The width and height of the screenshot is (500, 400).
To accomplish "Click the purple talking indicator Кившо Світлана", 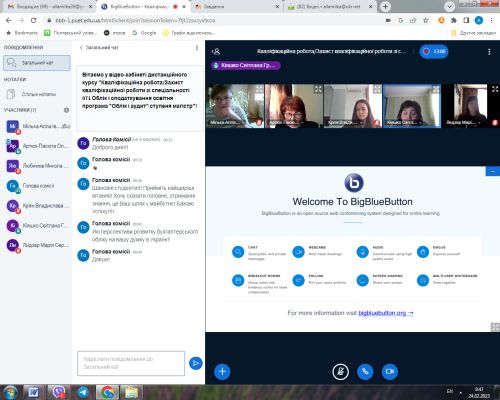I will [x=246, y=65].
